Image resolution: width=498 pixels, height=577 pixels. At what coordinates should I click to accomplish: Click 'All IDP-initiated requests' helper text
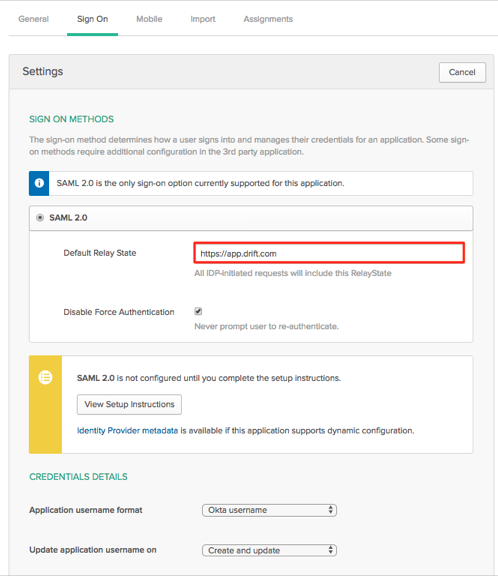point(293,273)
